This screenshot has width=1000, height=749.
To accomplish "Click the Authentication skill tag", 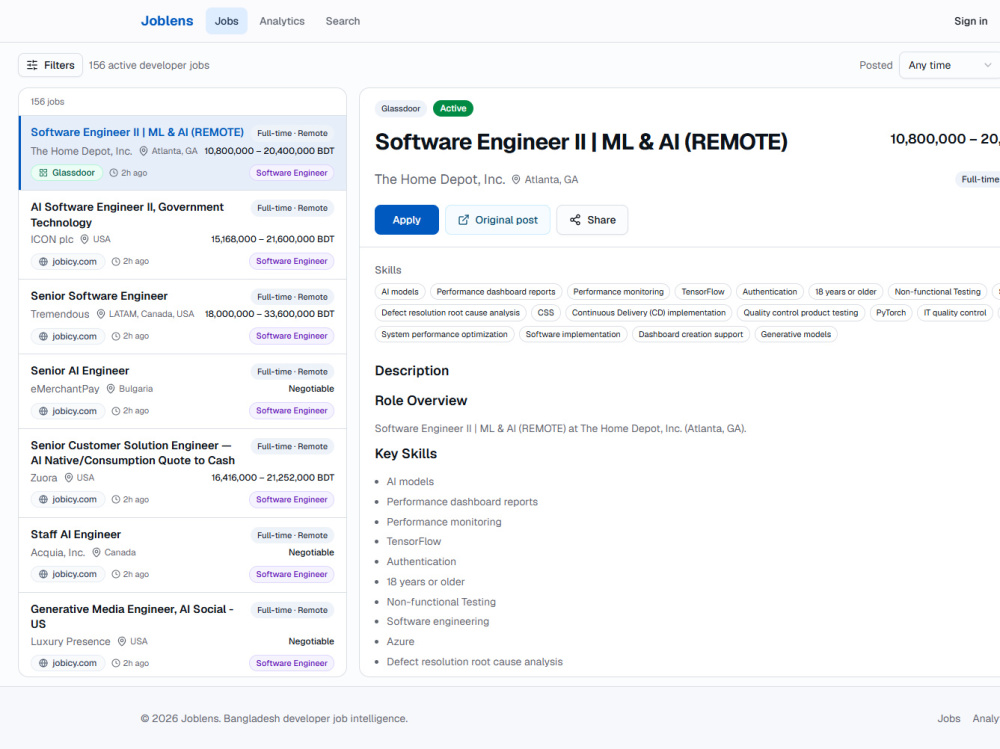I will 770,292.
